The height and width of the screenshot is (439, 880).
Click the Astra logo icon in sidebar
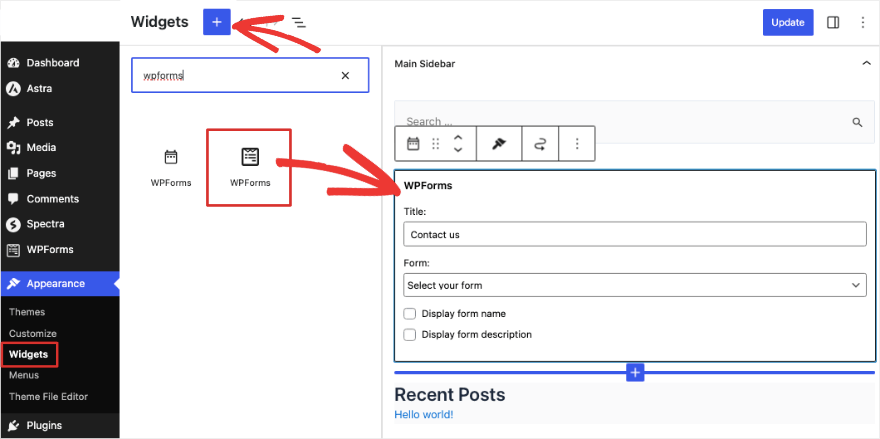point(13,89)
